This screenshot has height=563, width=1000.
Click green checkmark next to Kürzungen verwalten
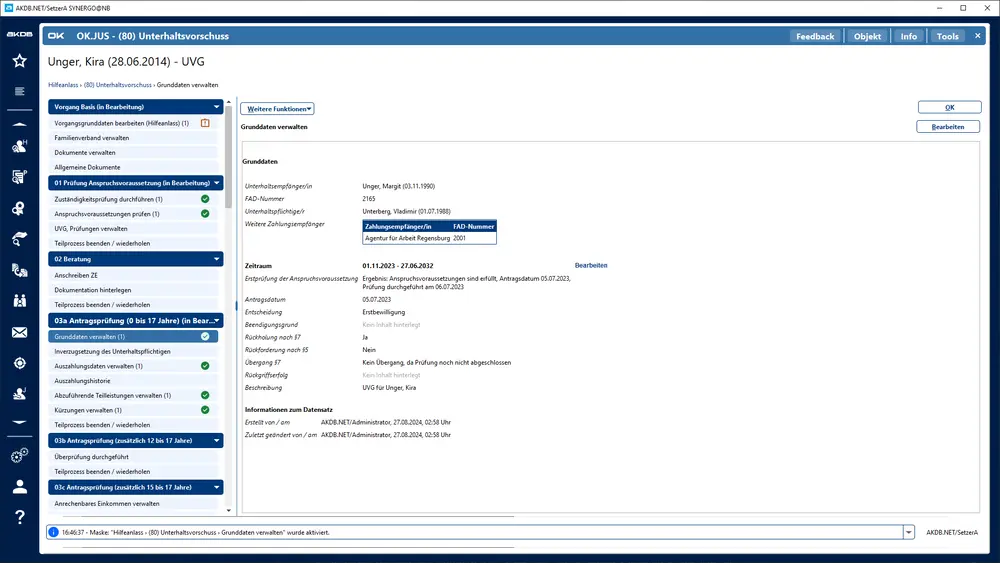pos(205,410)
